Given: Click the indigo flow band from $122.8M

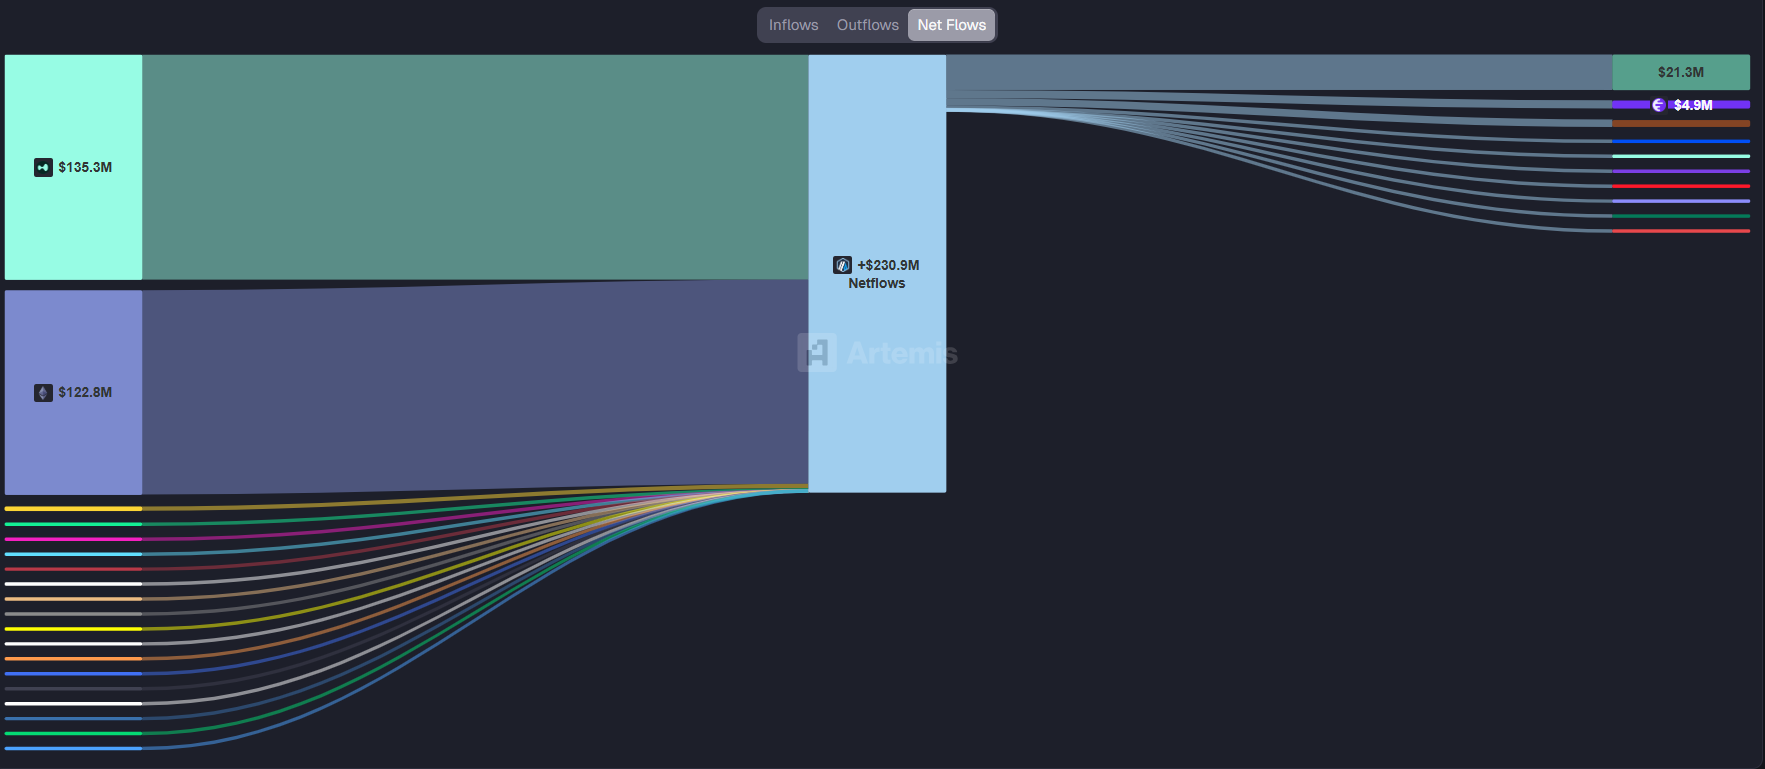Looking at the screenshot, I should point(475,388).
